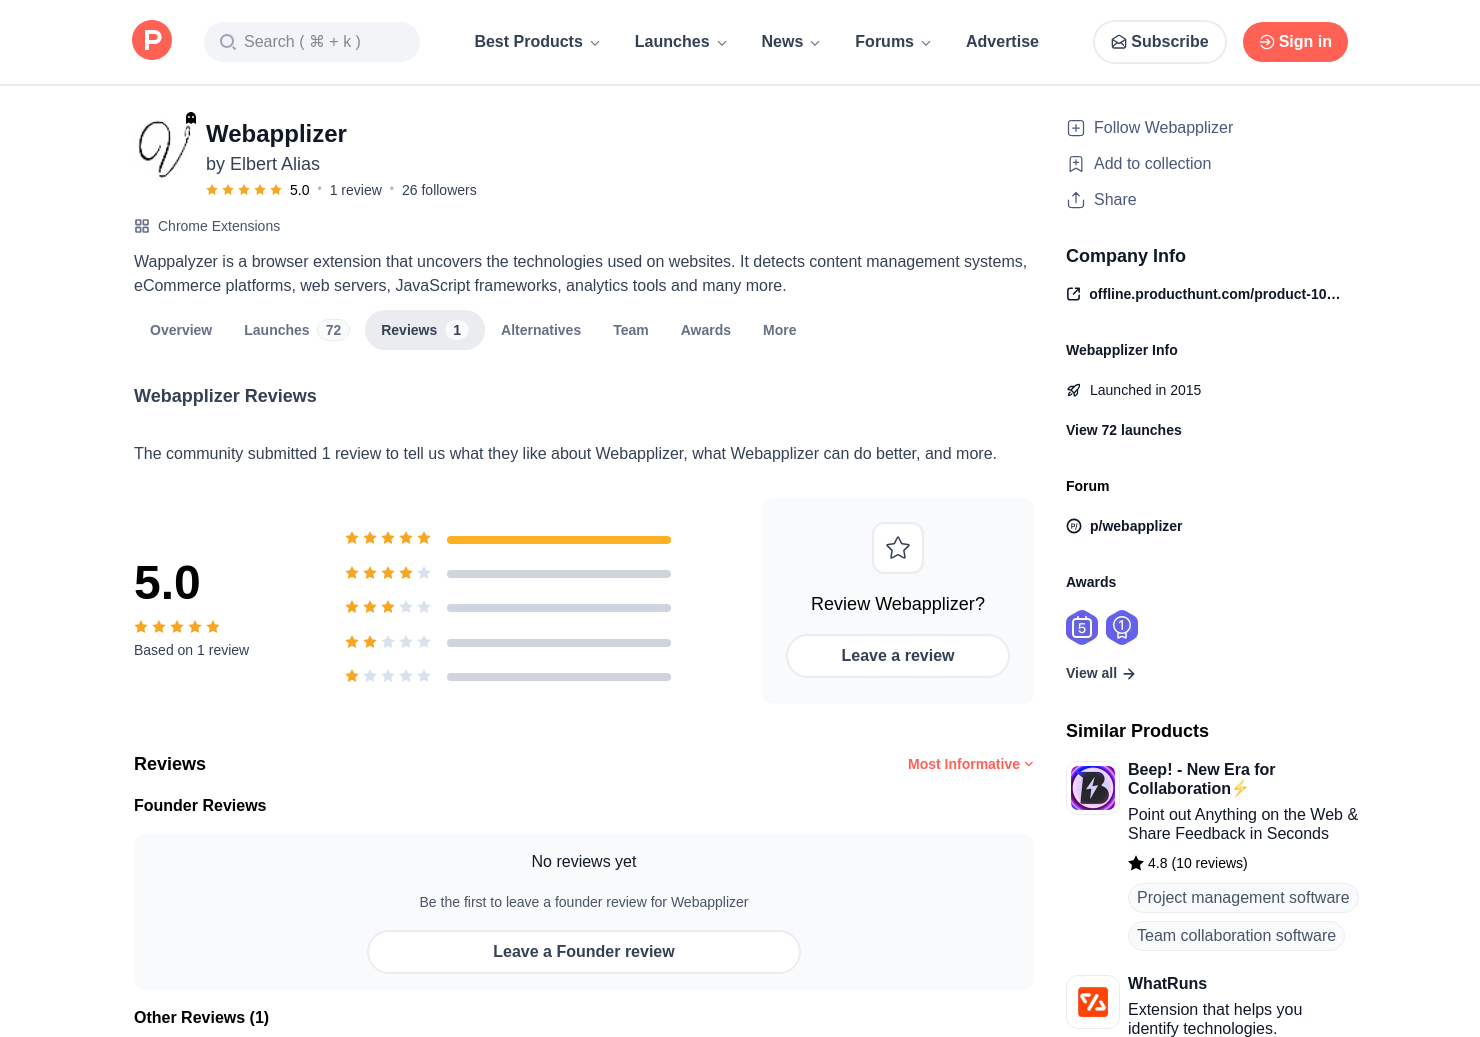
Task: Switch to the Alternatives tab
Action: point(541,330)
